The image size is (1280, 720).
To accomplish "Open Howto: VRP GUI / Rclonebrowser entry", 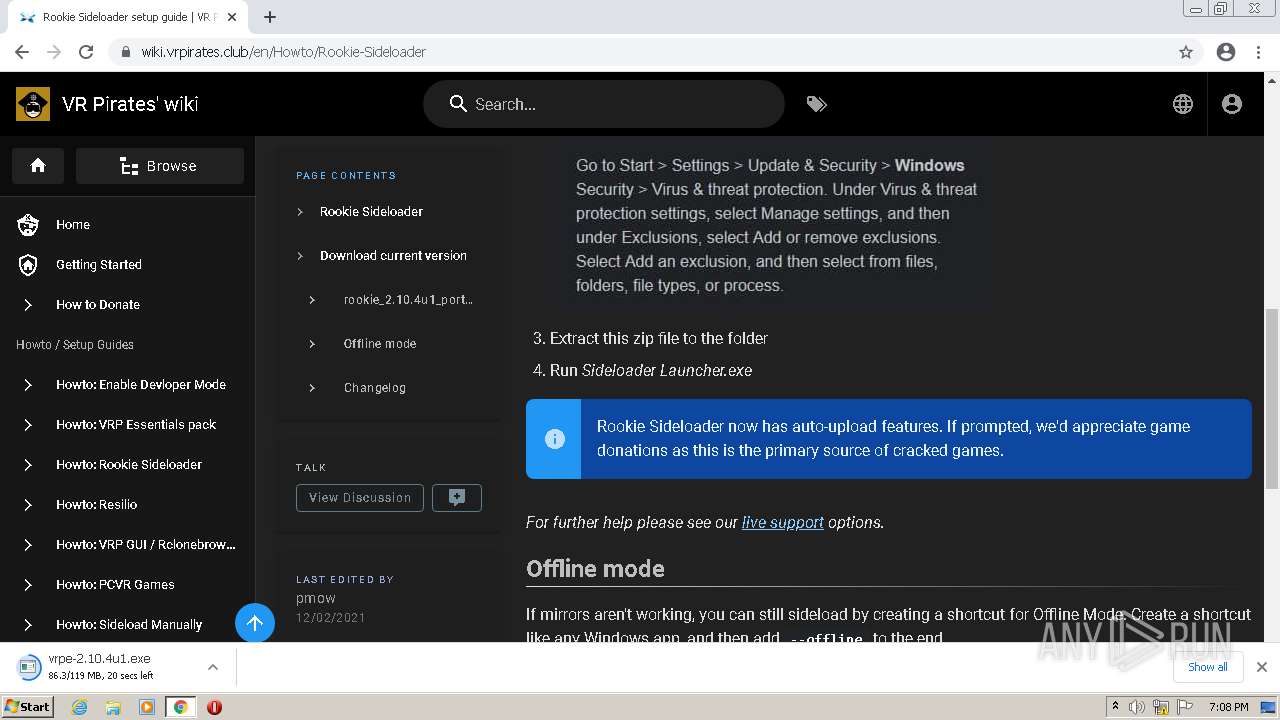I will coord(128,545).
